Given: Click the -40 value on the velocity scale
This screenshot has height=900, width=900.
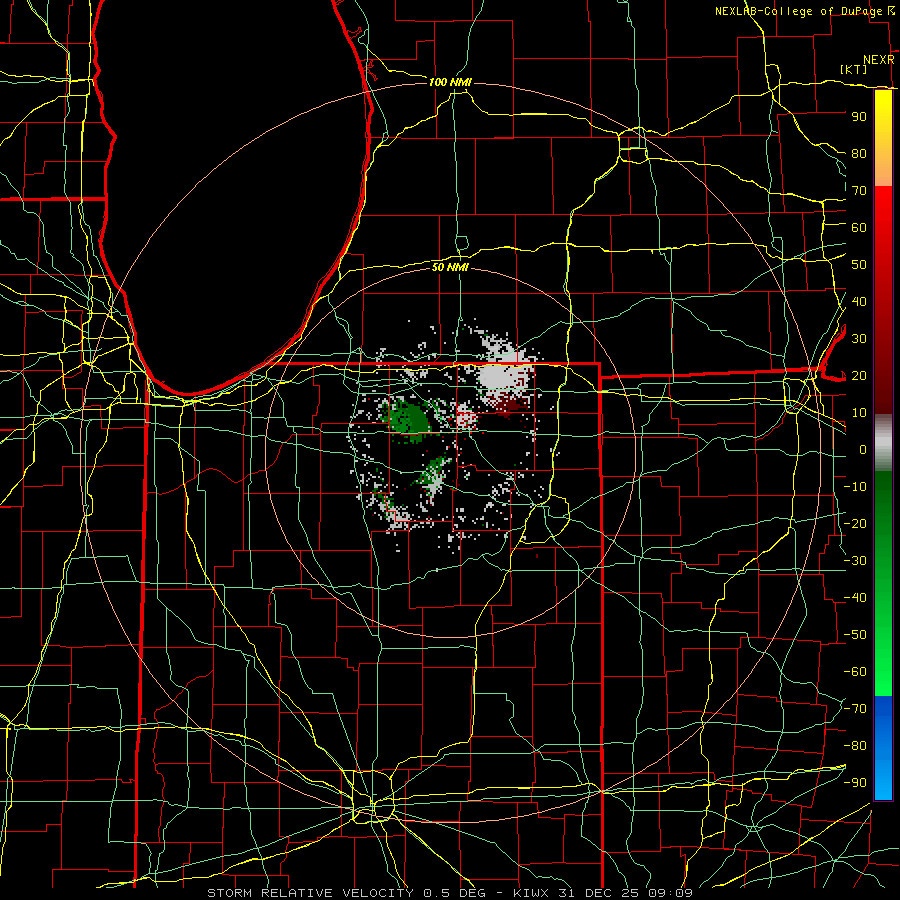Looking at the screenshot, I should (x=855, y=598).
